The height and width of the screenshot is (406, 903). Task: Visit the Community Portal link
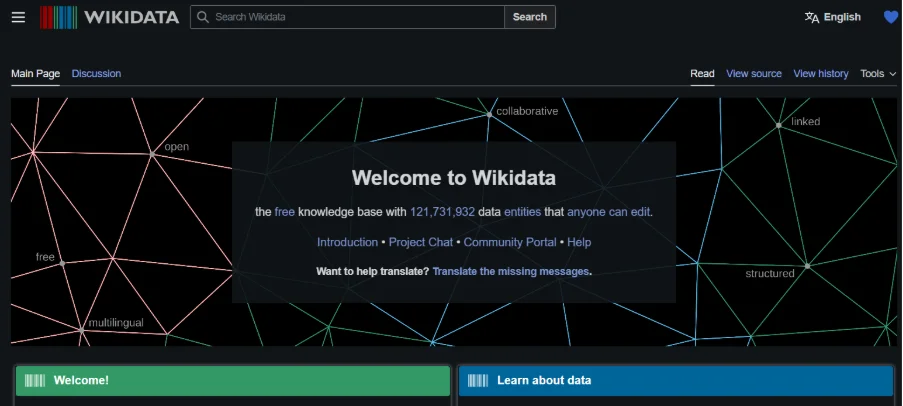510,242
